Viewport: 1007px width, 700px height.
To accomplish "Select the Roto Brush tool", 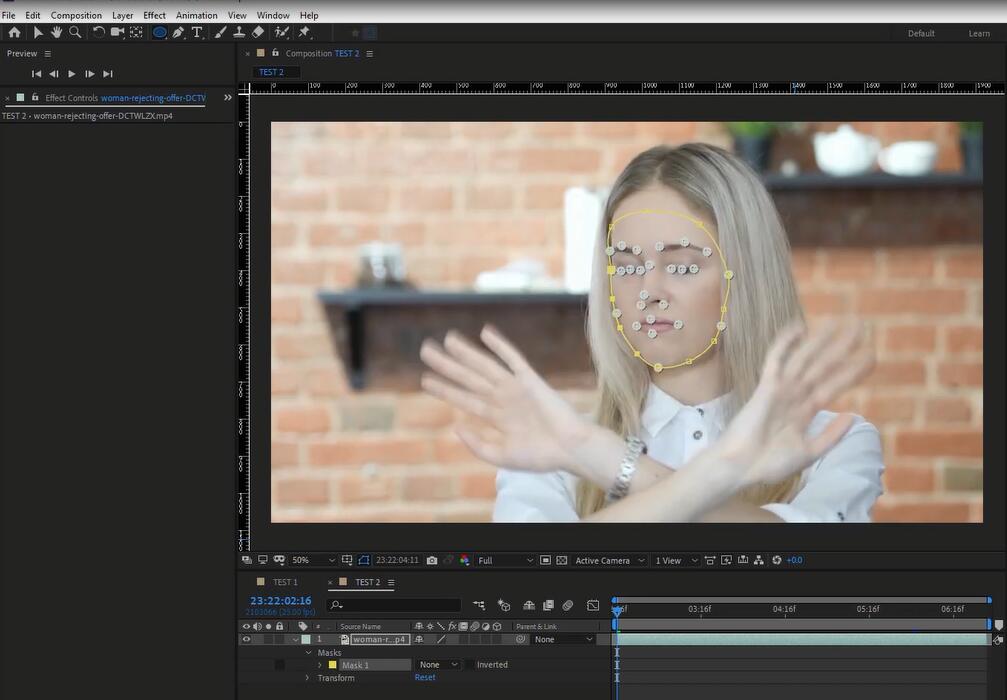I will (281, 32).
